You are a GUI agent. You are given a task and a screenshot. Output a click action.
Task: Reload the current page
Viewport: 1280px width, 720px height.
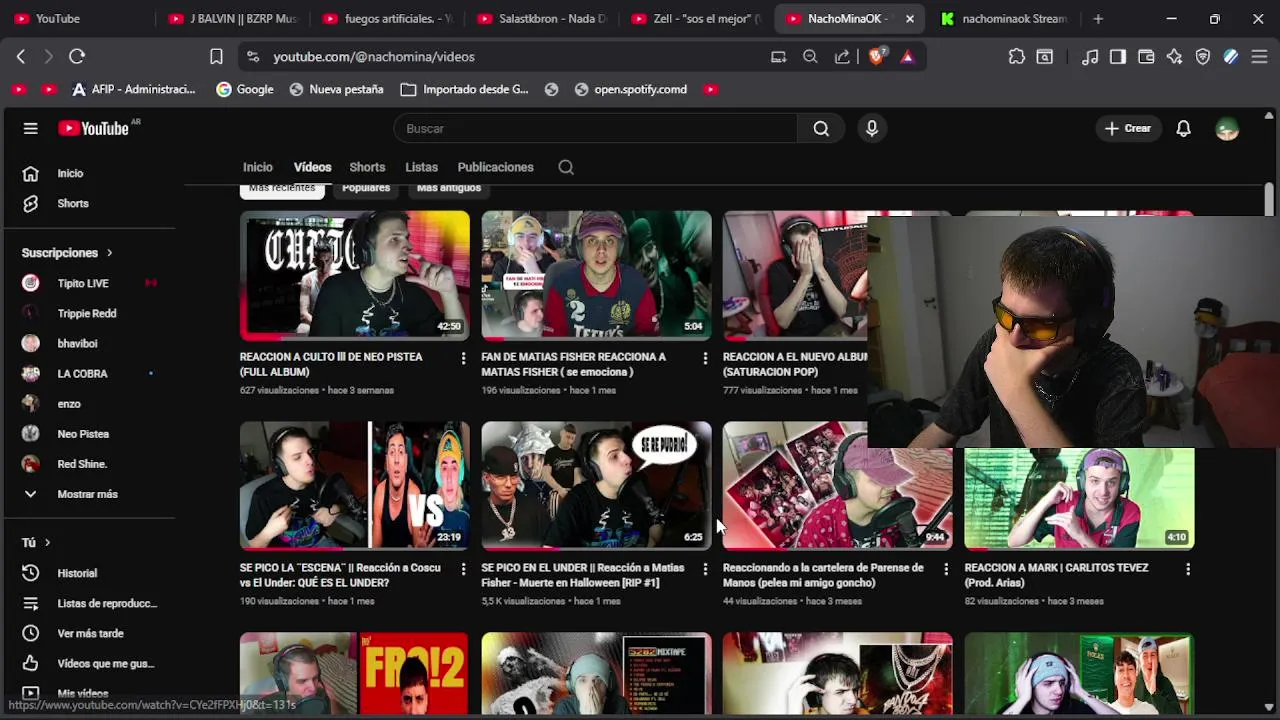click(x=77, y=57)
